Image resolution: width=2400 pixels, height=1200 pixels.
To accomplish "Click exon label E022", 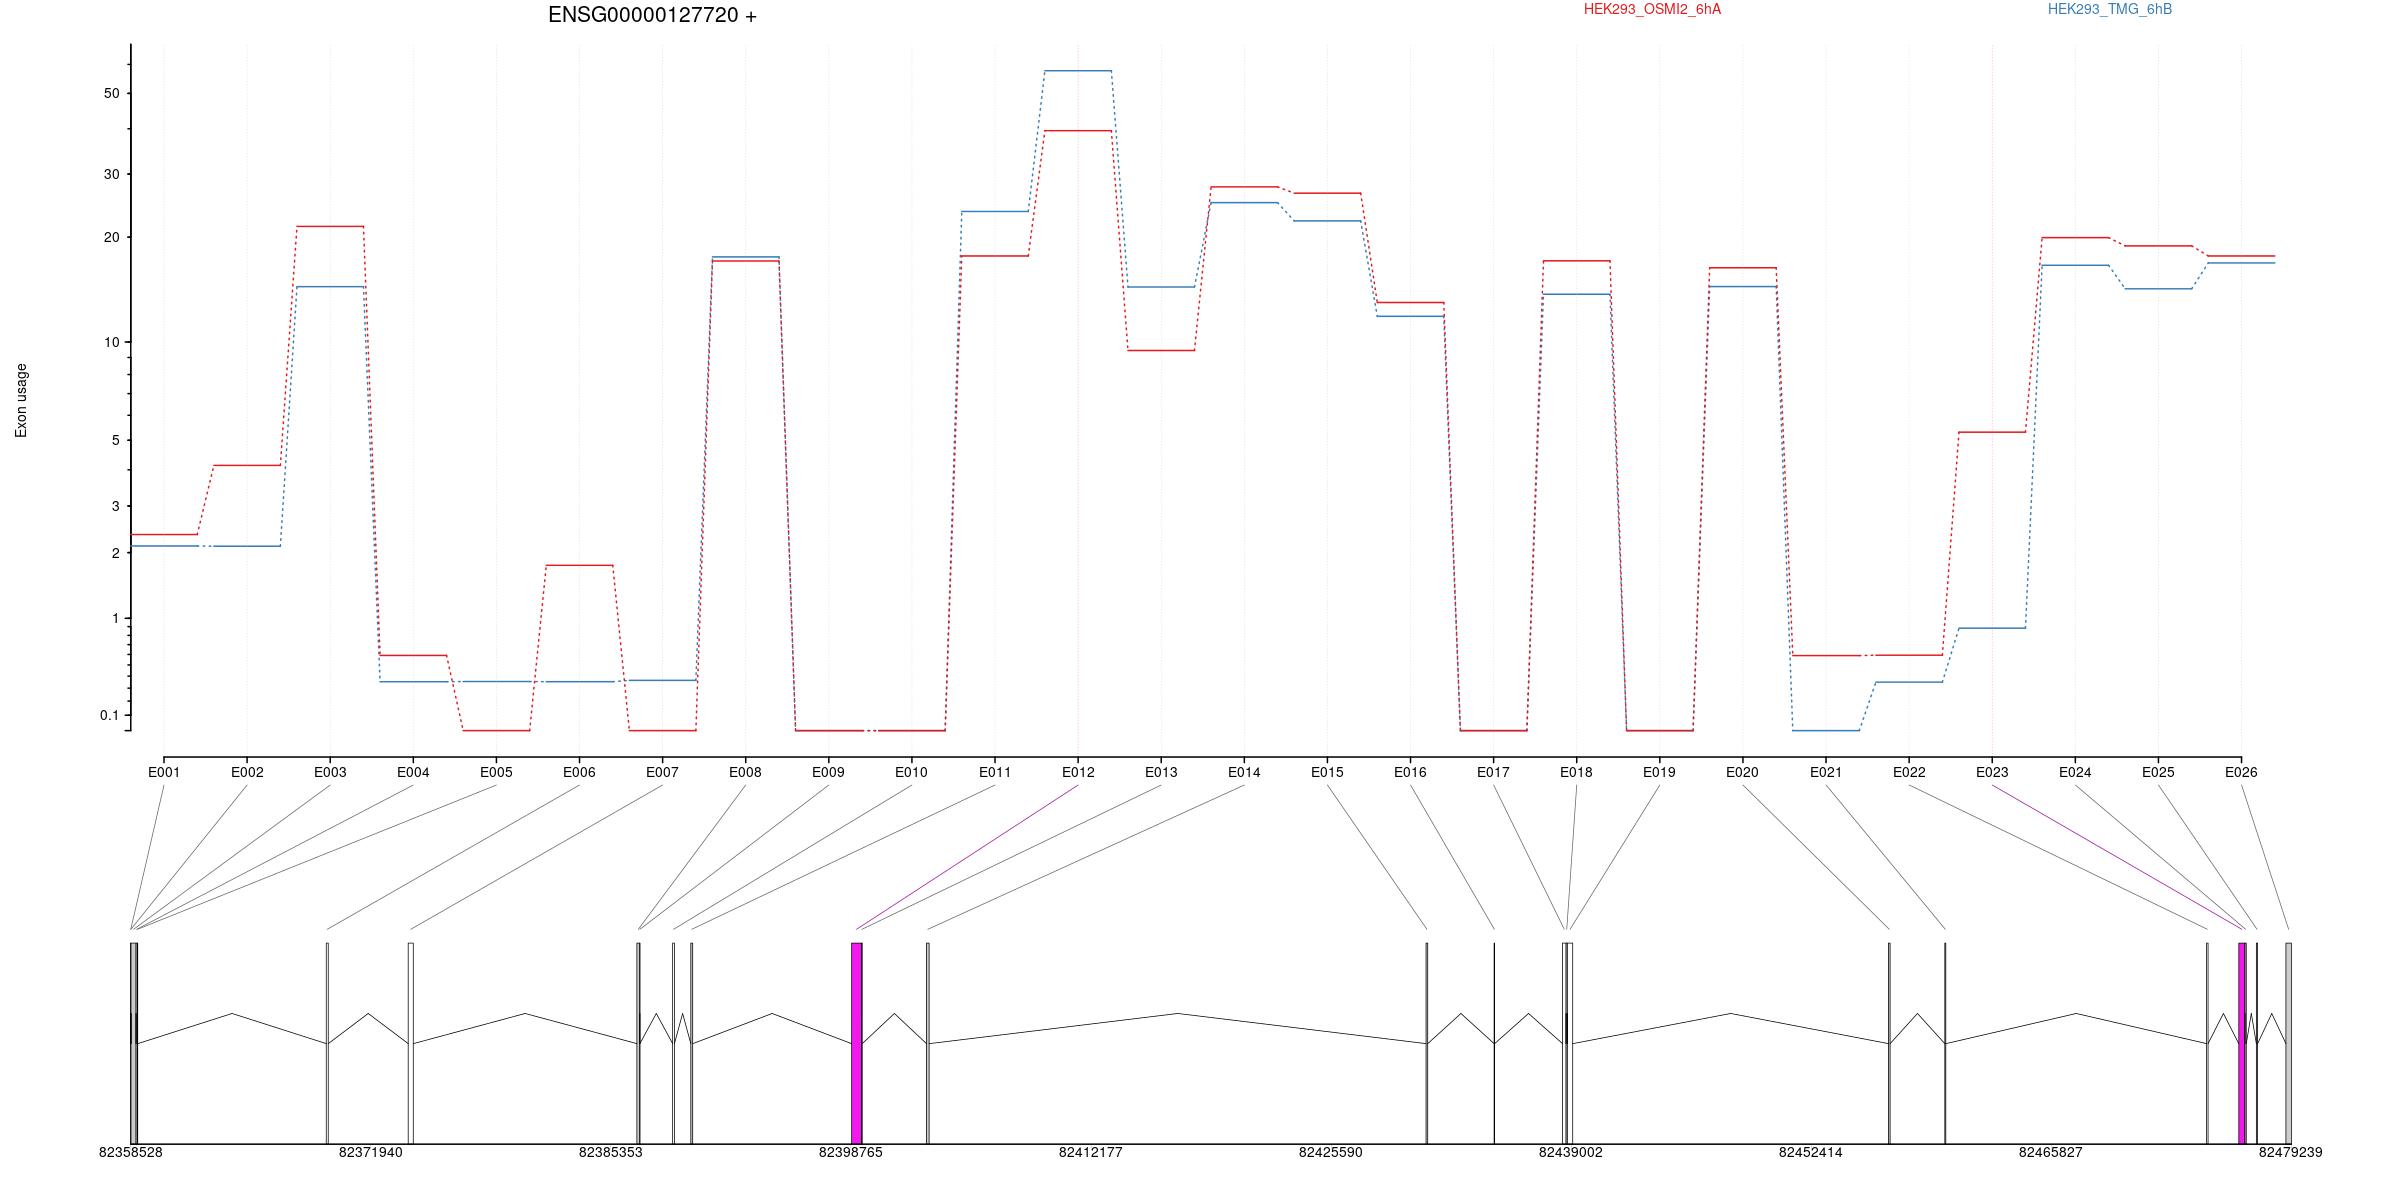I will pos(1909,772).
